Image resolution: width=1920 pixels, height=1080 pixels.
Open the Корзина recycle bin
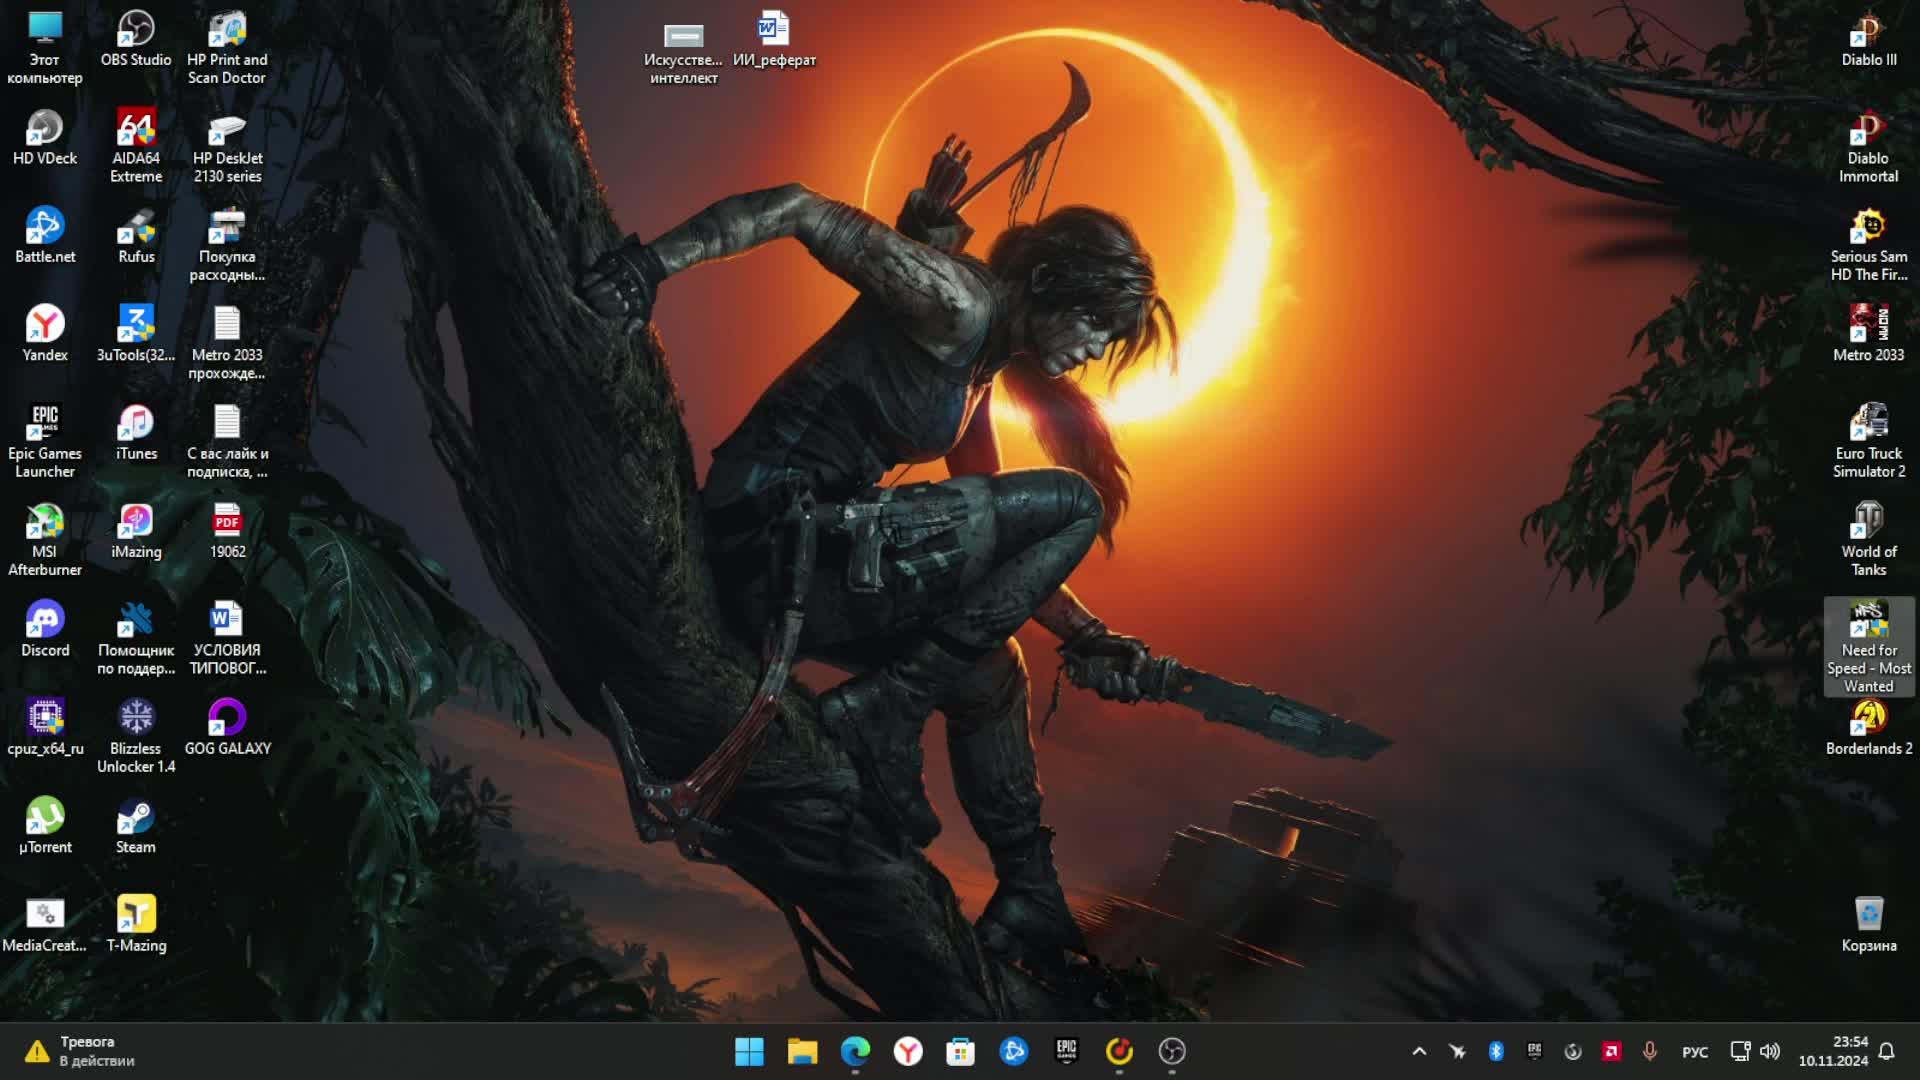click(x=1868, y=924)
